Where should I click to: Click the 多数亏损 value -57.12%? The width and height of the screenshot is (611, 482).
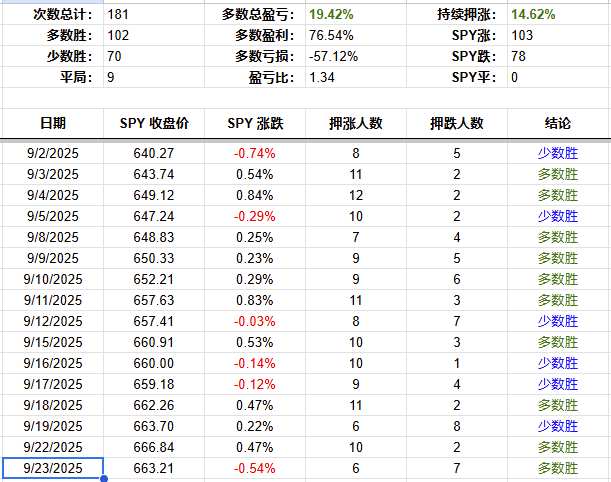pos(333,55)
